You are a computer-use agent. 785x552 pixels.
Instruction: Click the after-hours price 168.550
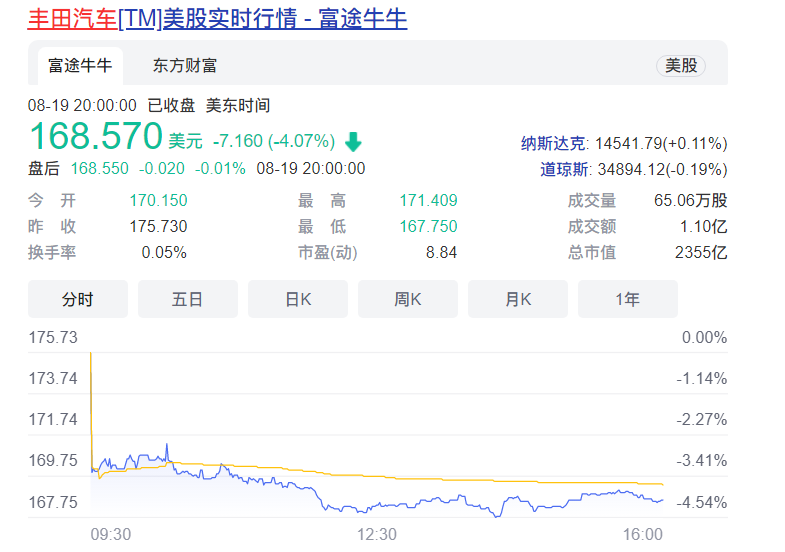pyautogui.click(x=100, y=168)
